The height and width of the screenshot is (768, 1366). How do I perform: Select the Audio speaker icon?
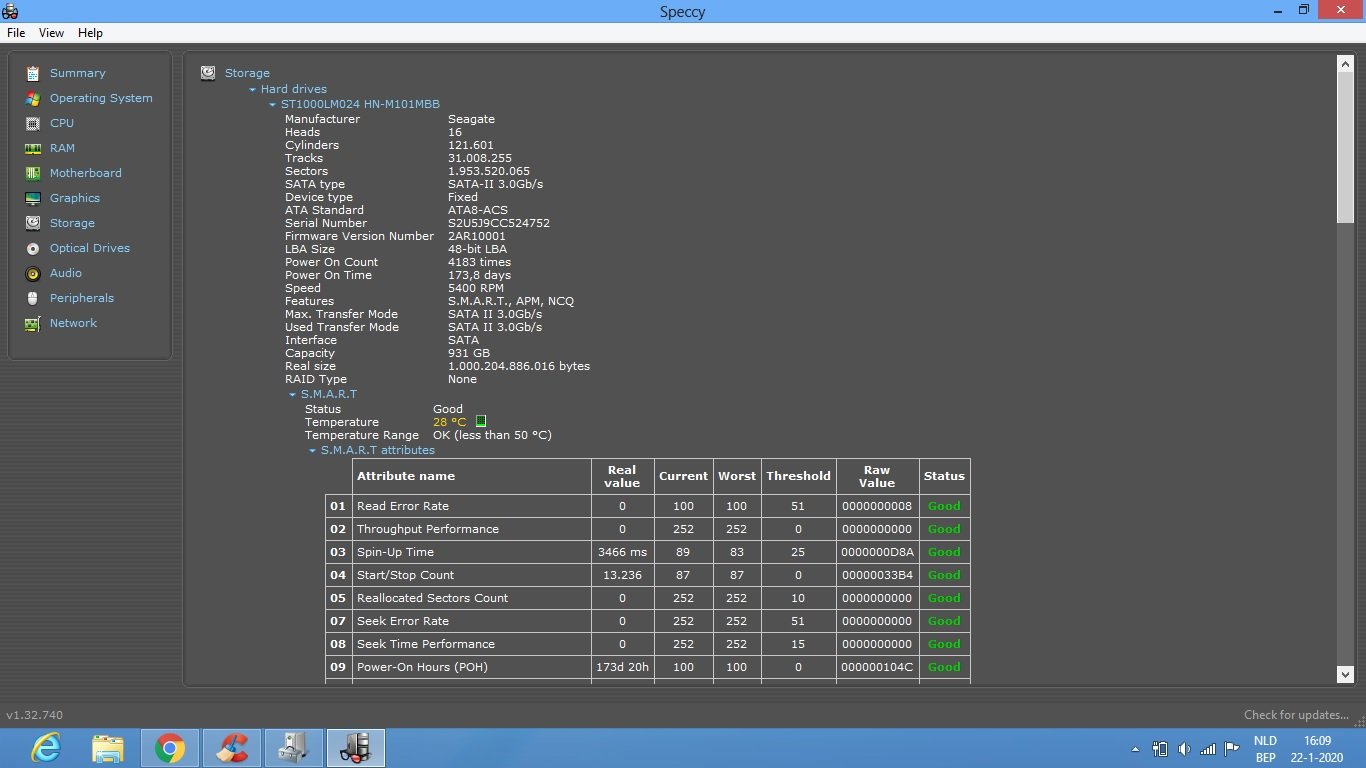tap(33, 273)
